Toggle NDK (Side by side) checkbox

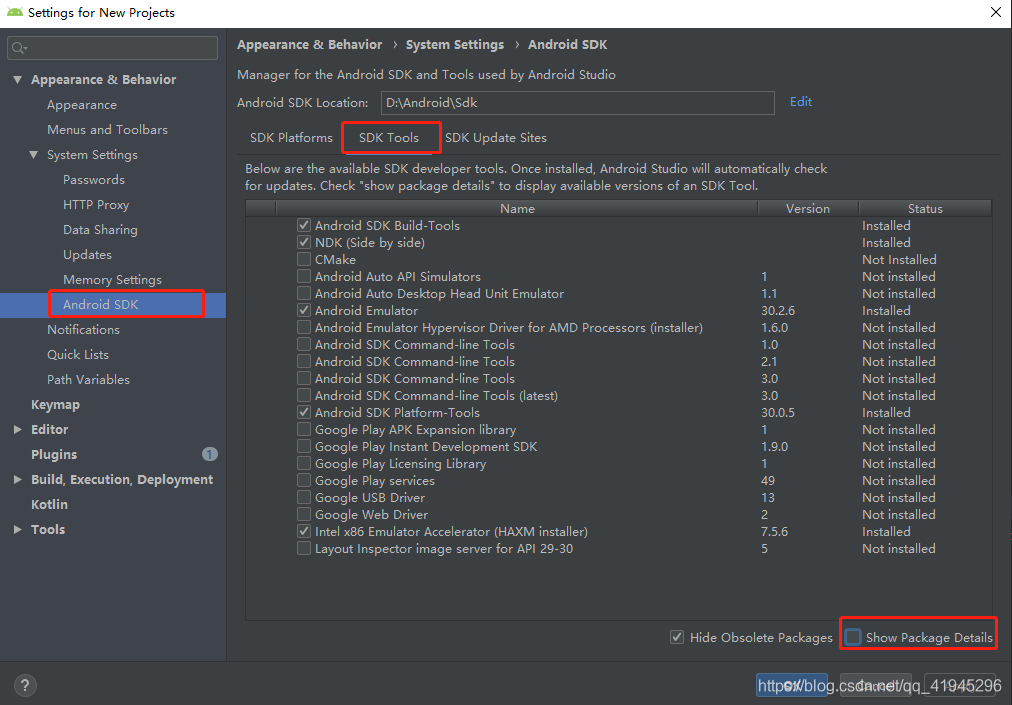[x=303, y=242]
